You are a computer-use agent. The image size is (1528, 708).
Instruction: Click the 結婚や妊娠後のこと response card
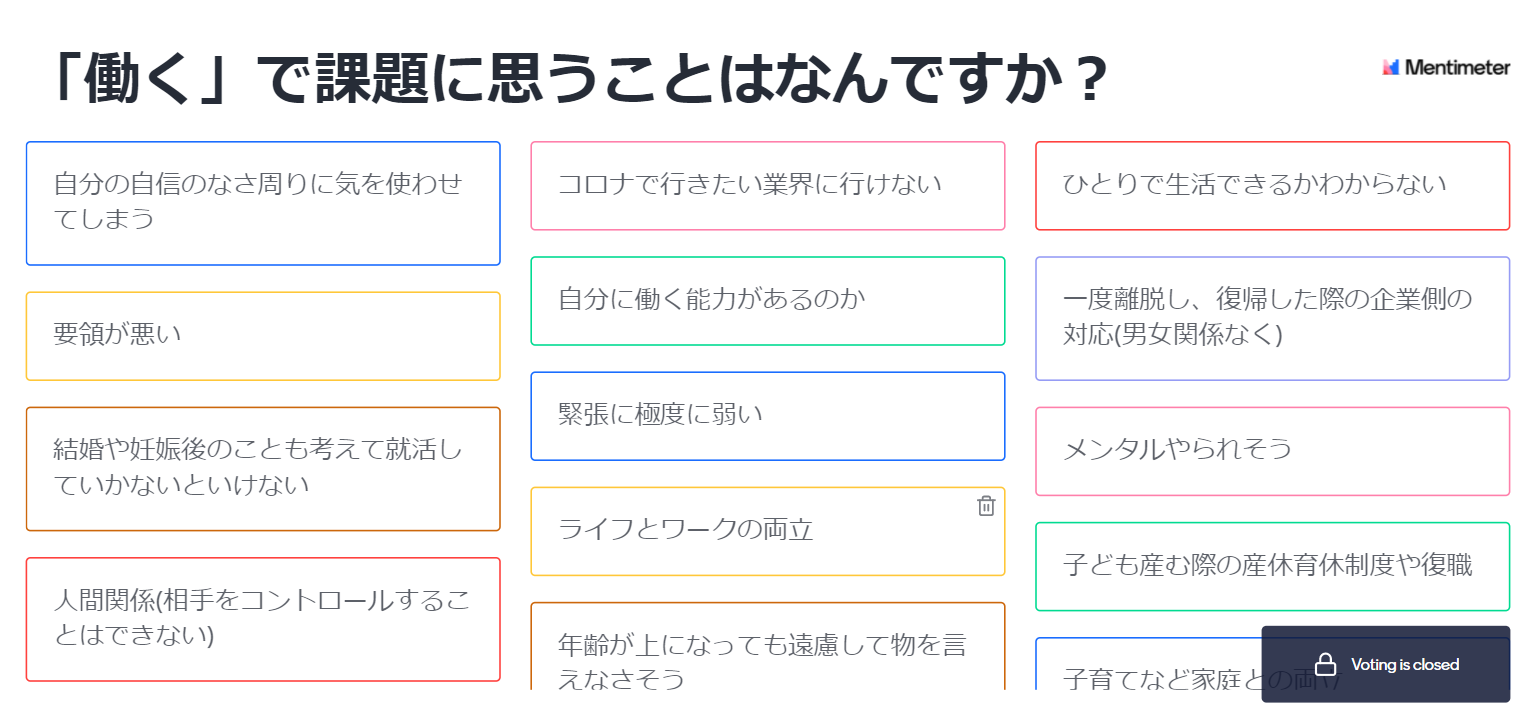click(x=263, y=469)
